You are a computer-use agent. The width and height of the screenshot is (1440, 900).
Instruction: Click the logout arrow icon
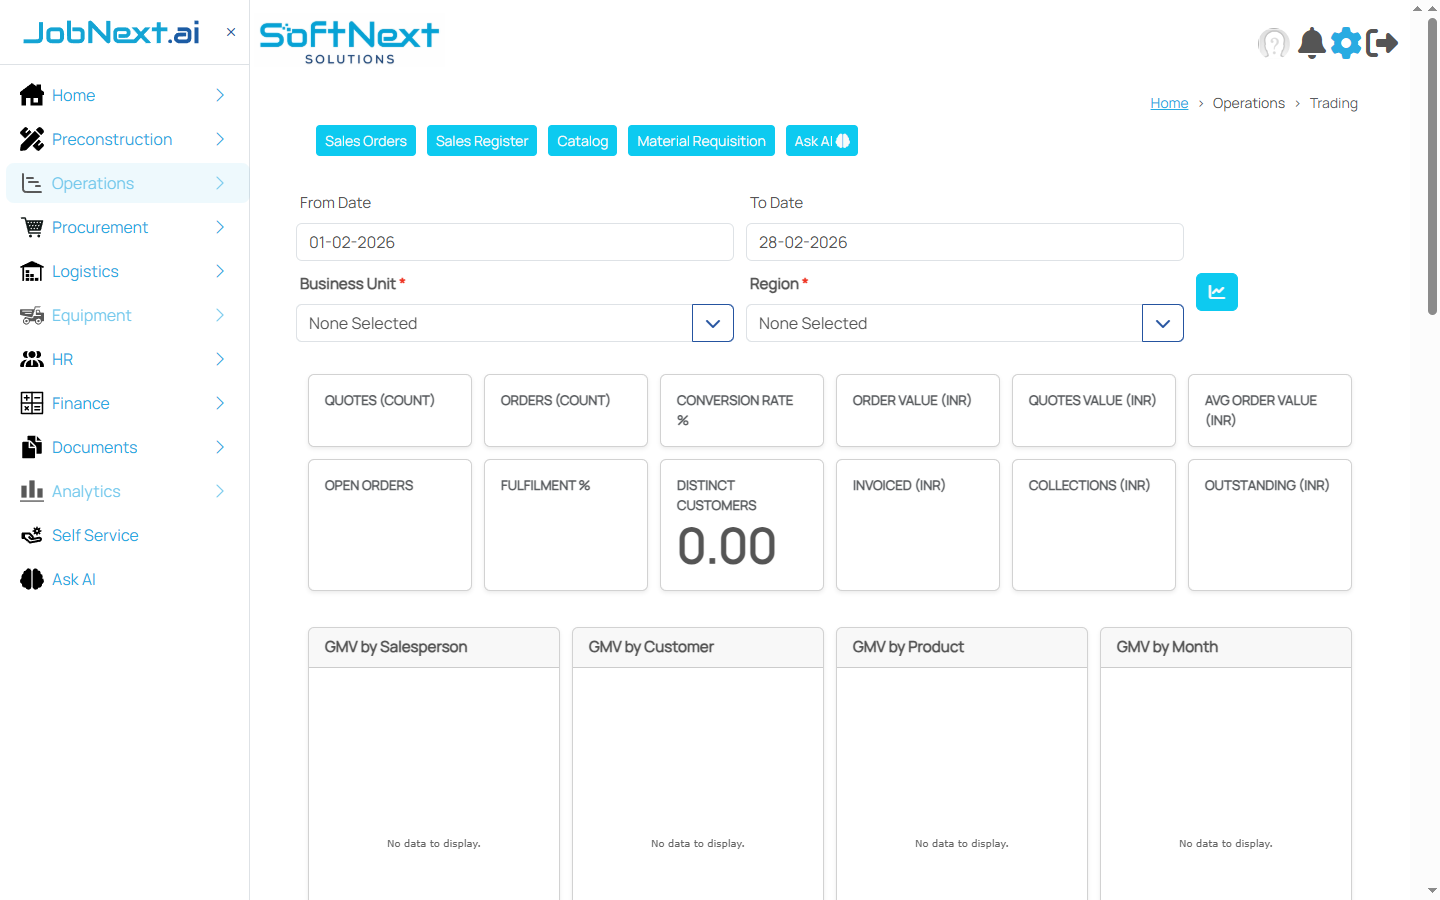click(x=1382, y=43)
